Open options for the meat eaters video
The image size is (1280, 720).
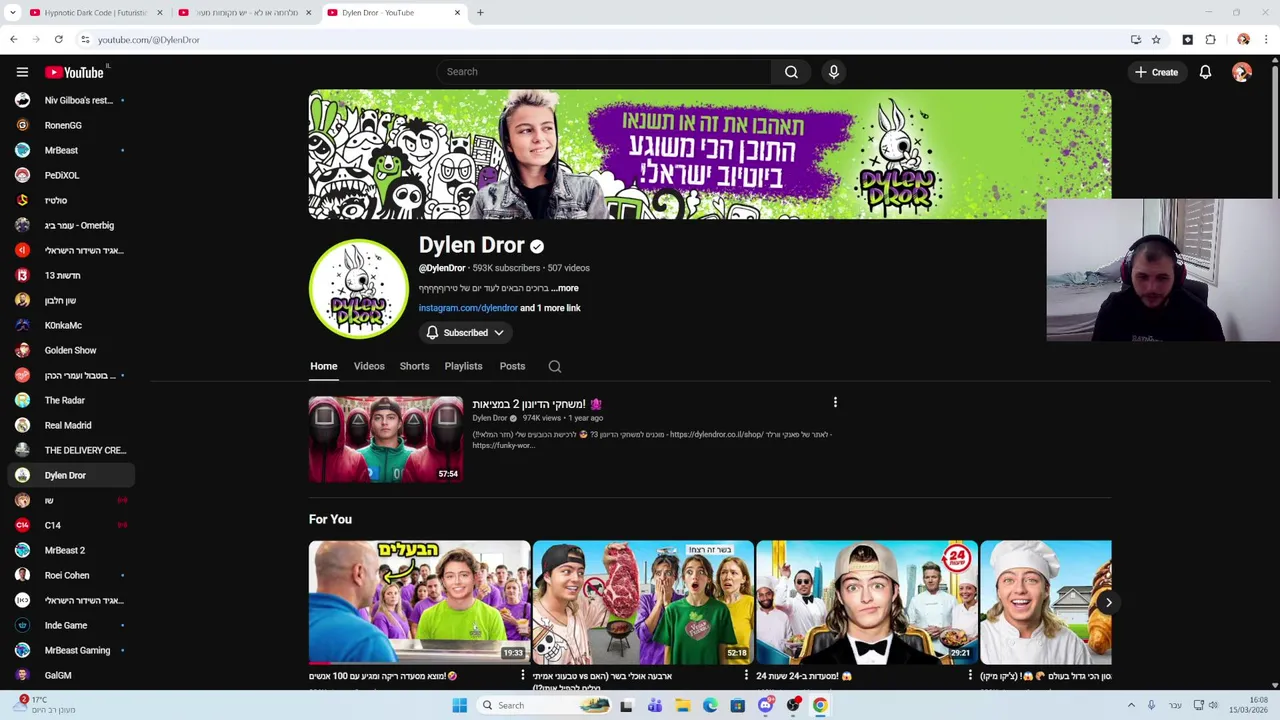click(746, 676)
